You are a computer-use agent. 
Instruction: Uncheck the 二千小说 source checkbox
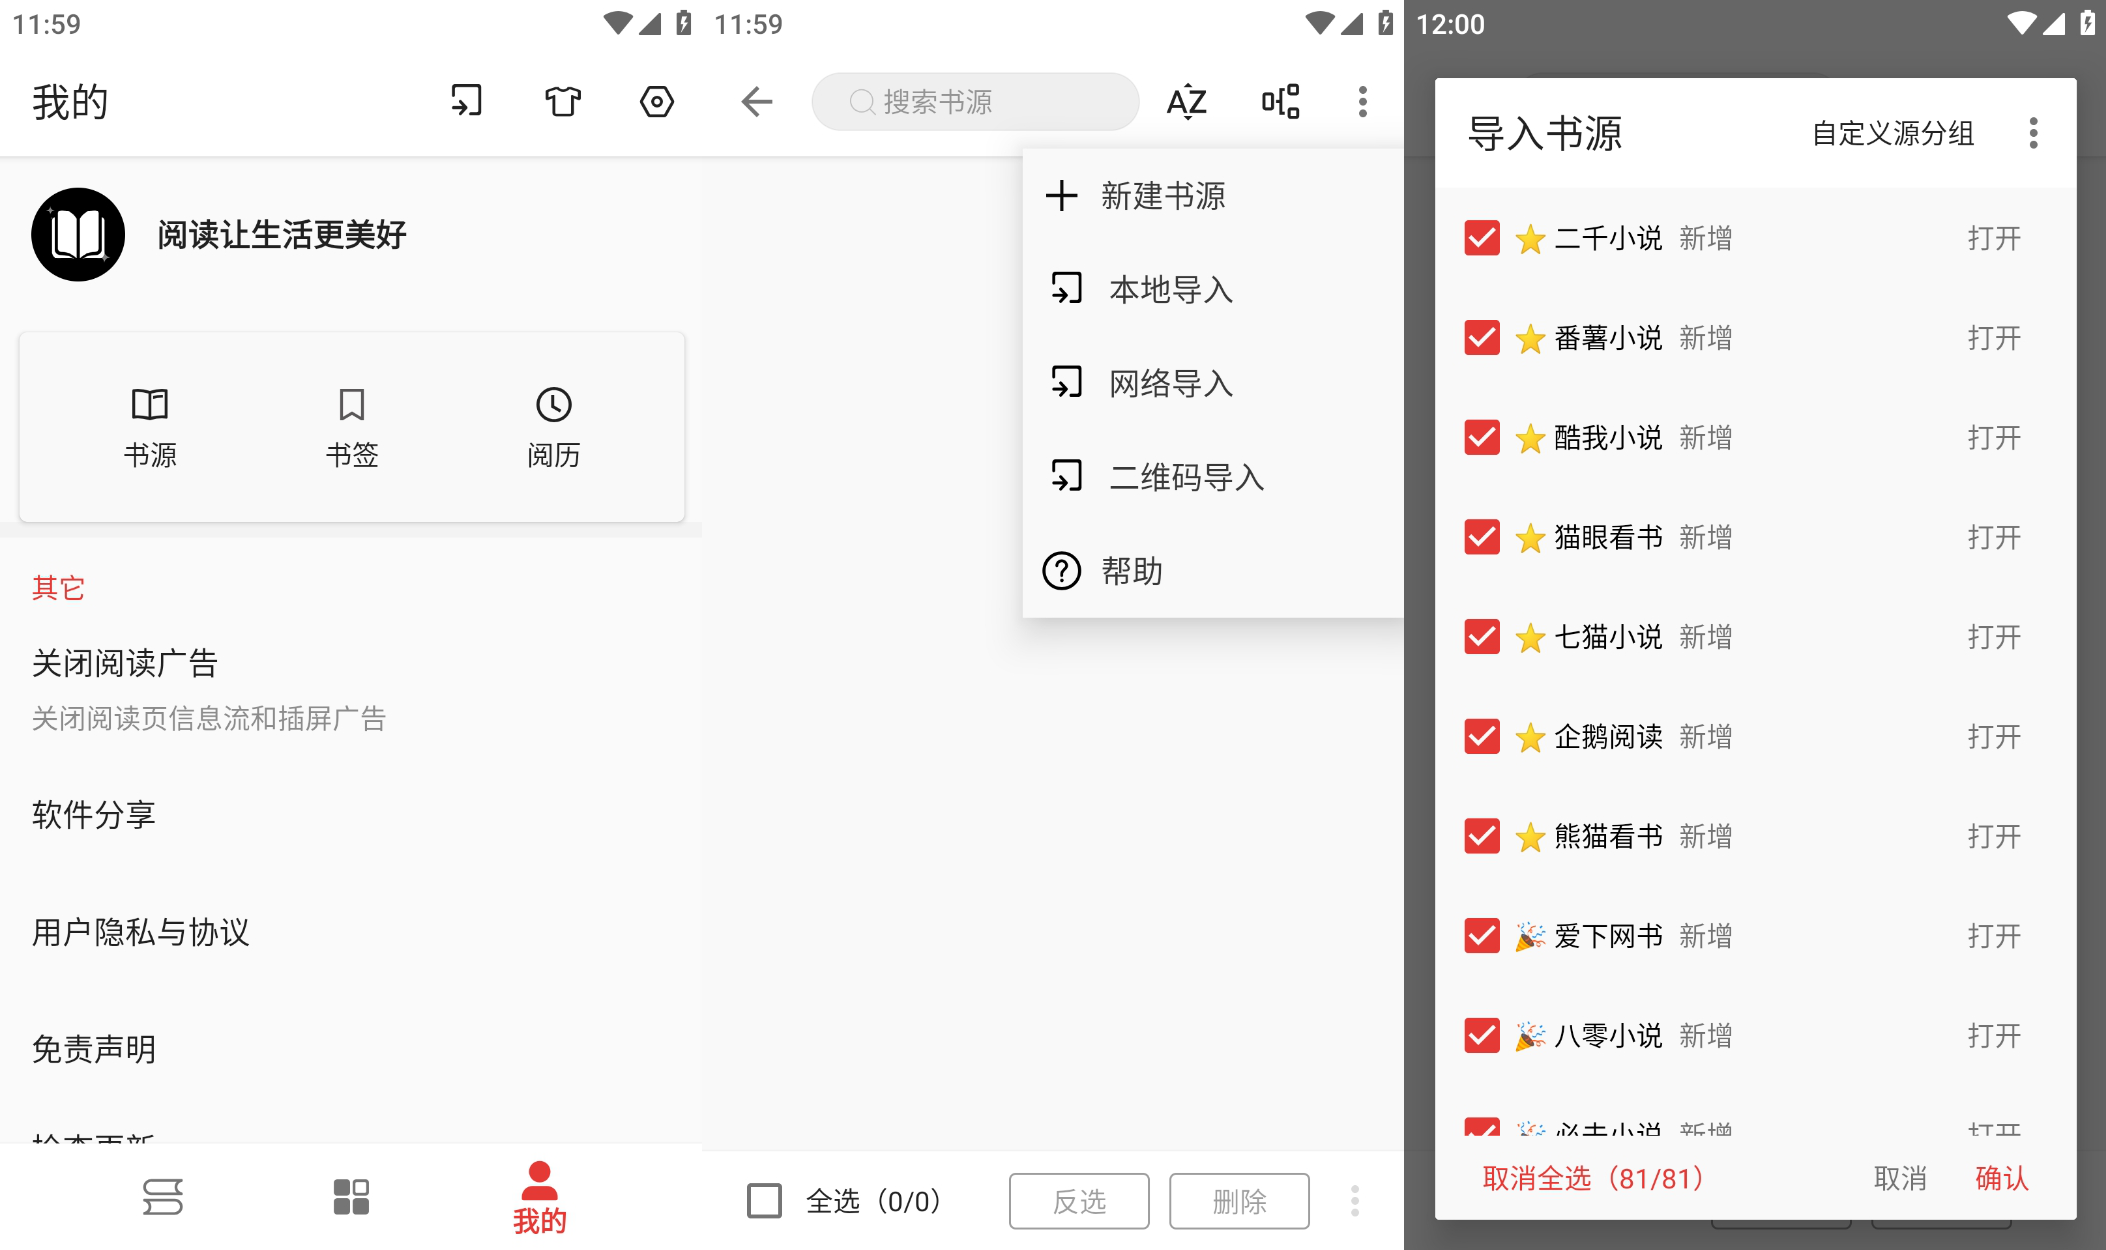point(1482,238)
